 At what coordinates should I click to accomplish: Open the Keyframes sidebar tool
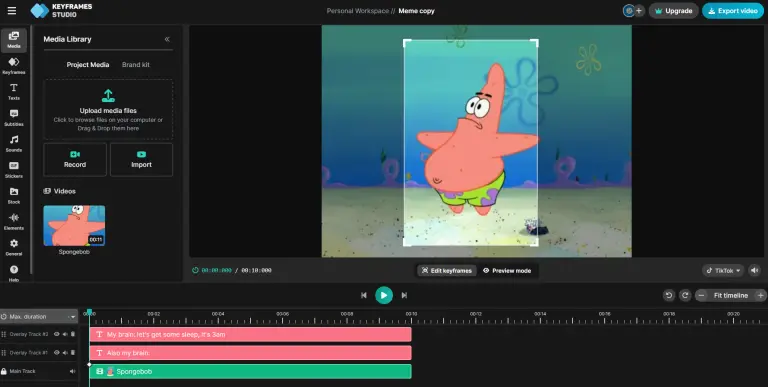click(x=14, y=66)
